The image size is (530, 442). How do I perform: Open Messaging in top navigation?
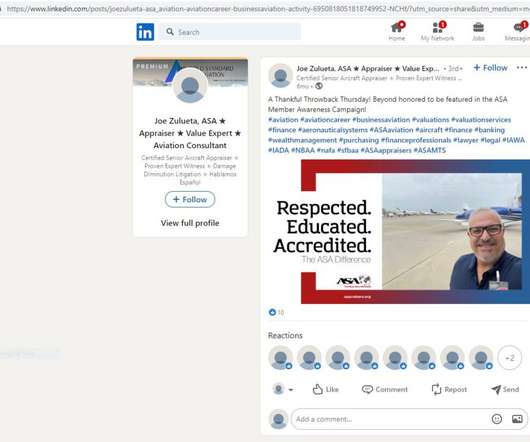click(x=517, y=31)
